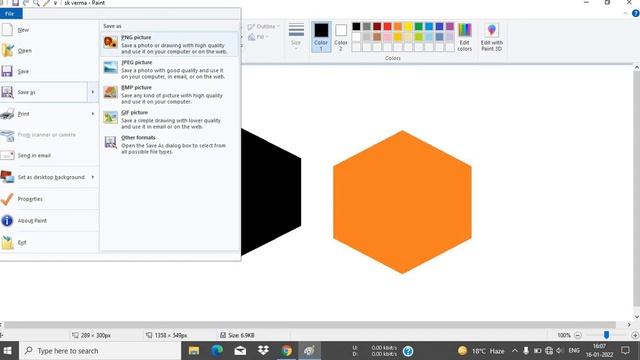The width and height of the screenshot is (640, 360).
Task: Open File Explorer from the taskbar
Action: click(x=194, y=351)
